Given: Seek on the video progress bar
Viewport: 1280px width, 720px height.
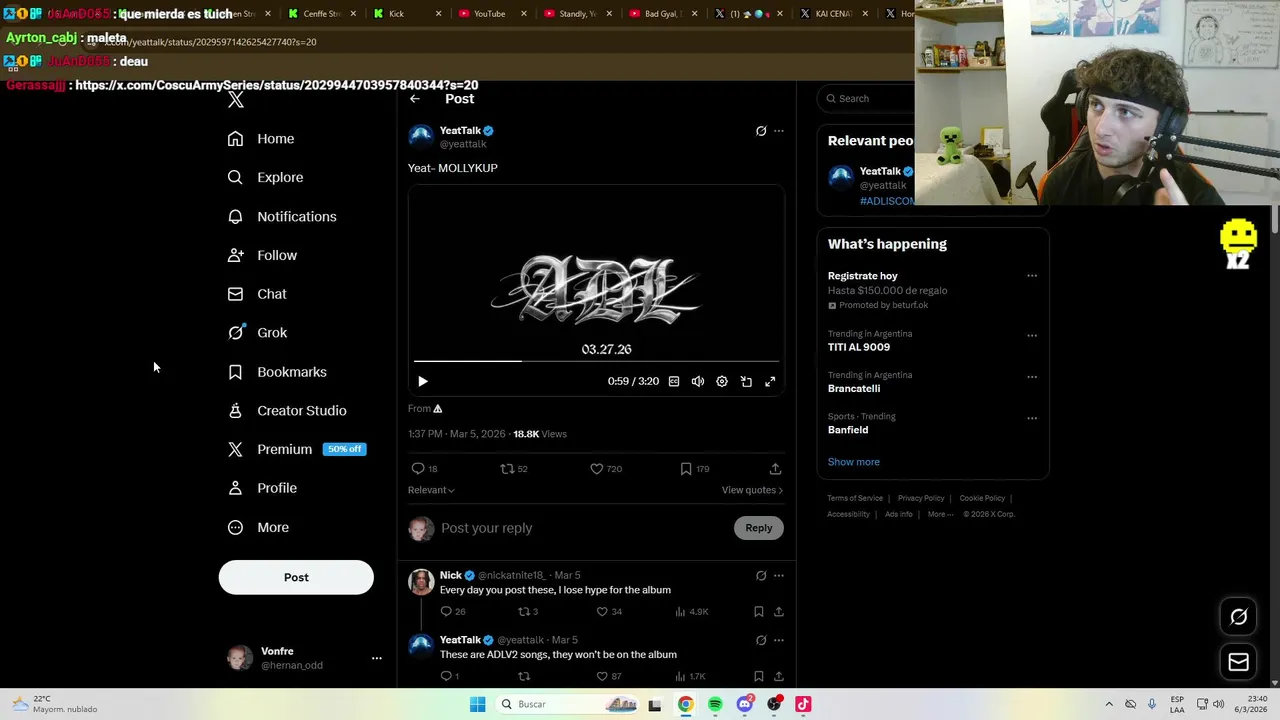Looking at the screenshot, I should tap(596, 361).
